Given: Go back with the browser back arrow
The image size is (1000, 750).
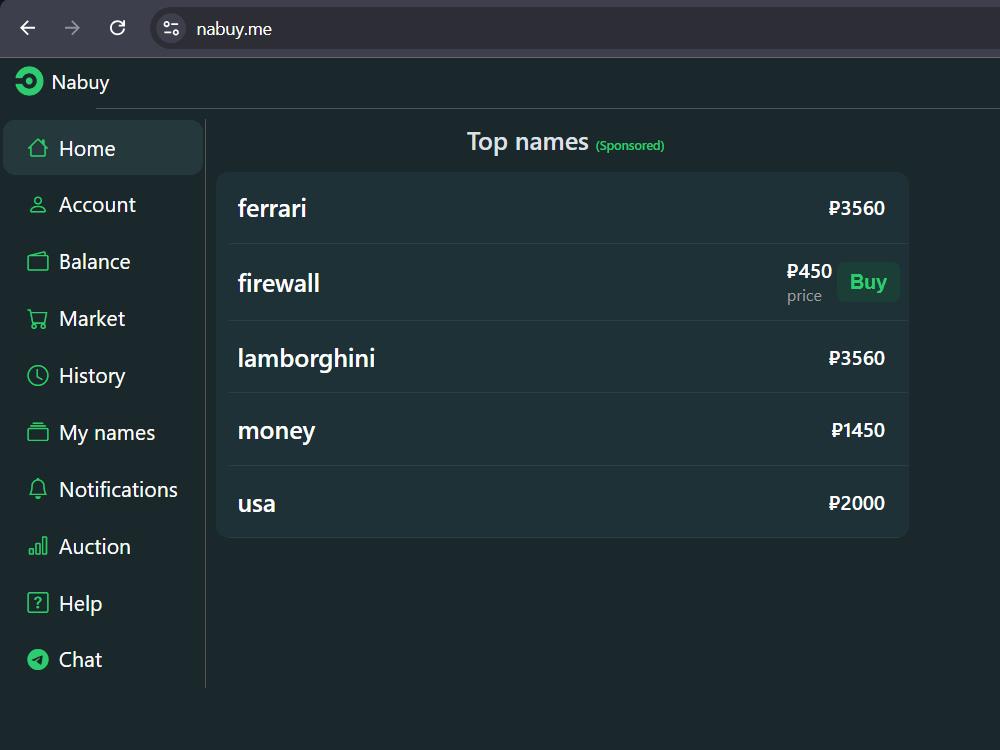Looking at the screenshot, I should tap(27, 28).
